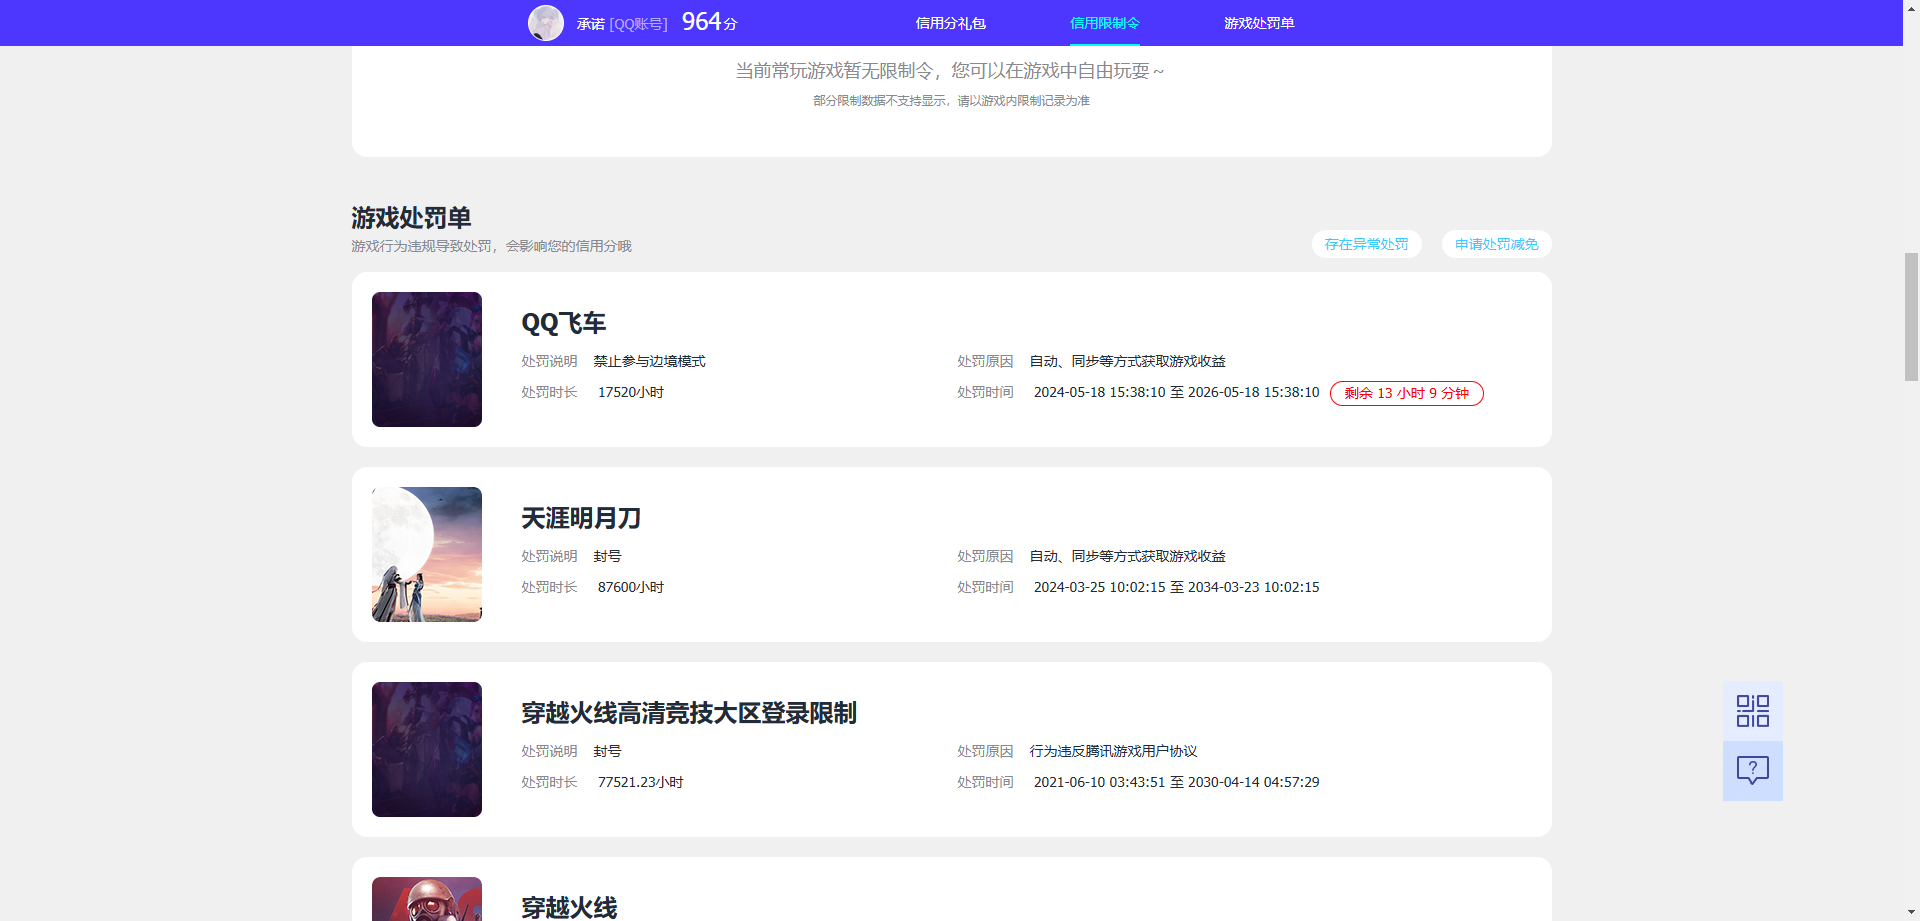Click the 2024-05-18 15:38:10 至 2026-05-18 time range

(1177, 392)
